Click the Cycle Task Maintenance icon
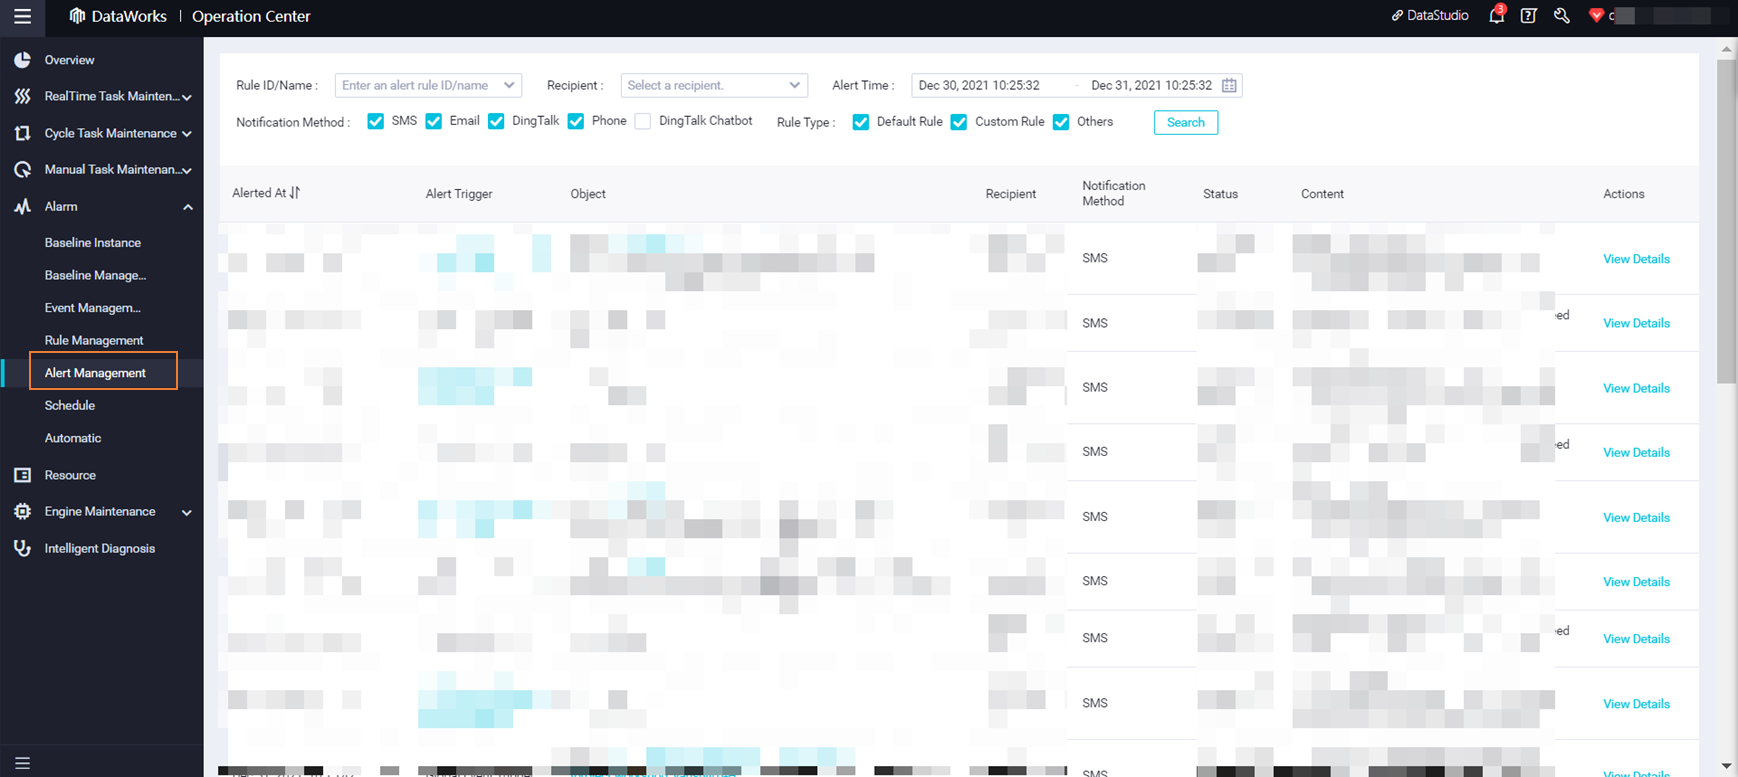This screenshot has height=777, width=1738. [x=22, y=133]
